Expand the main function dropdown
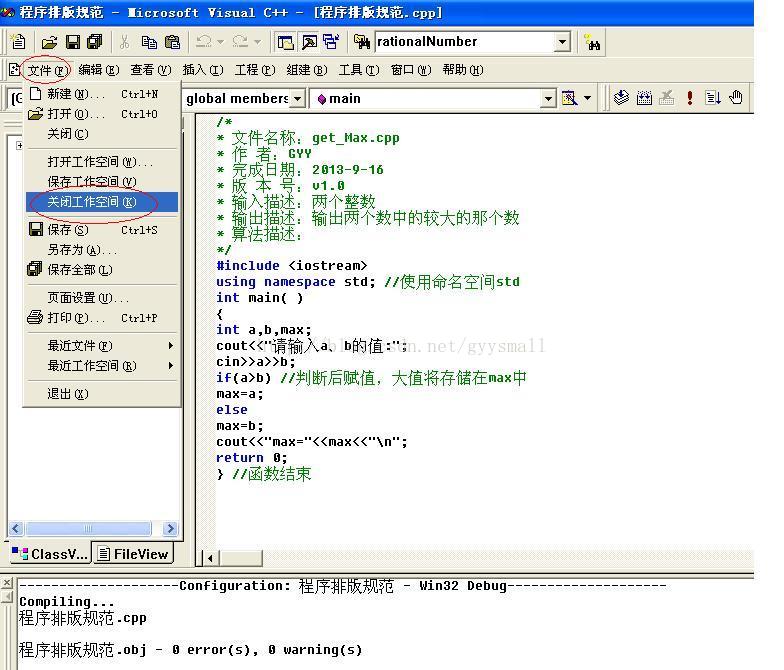This screenshot has height=670, width=784. pyautogui.click(x=548, y=98)
